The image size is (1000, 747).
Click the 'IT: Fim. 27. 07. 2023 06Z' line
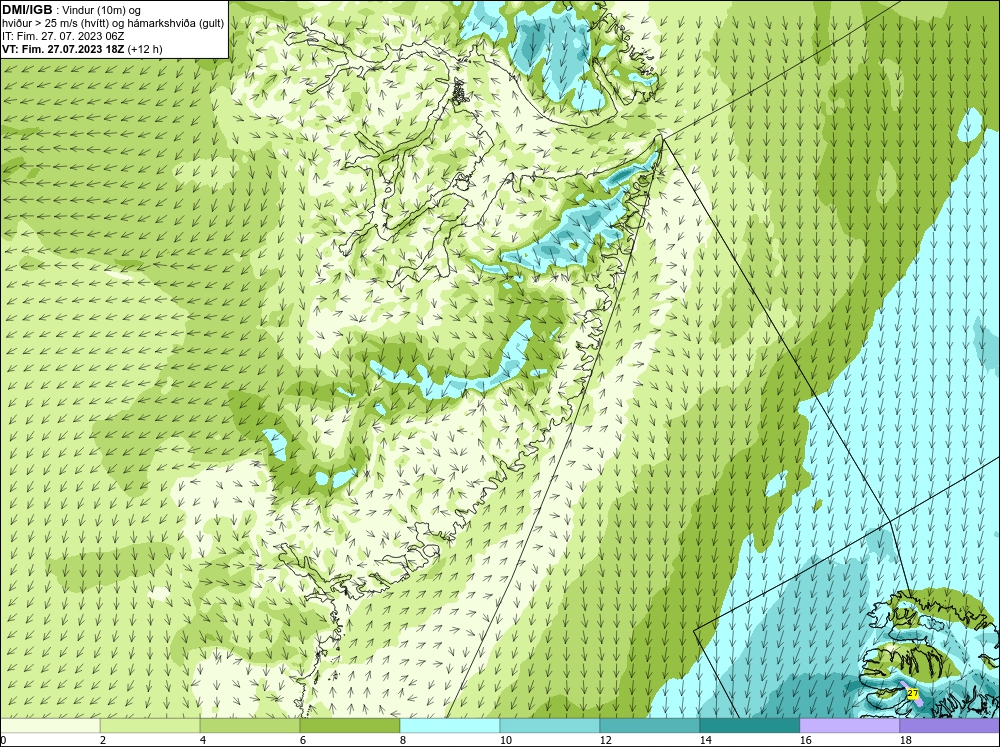[x=63, y=36]
